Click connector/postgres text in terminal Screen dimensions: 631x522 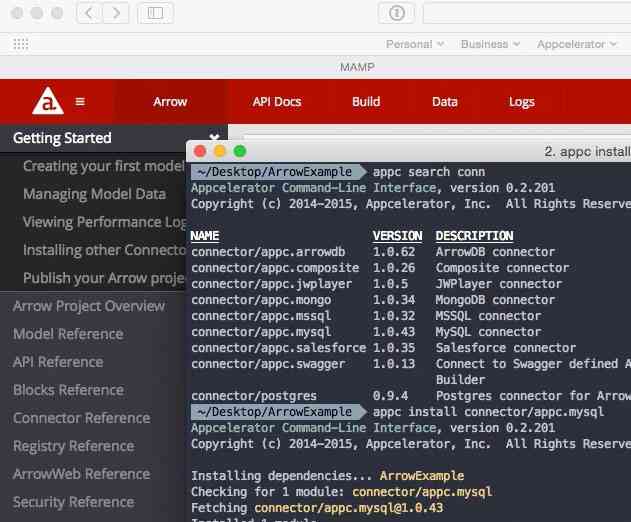pos(254,396)
